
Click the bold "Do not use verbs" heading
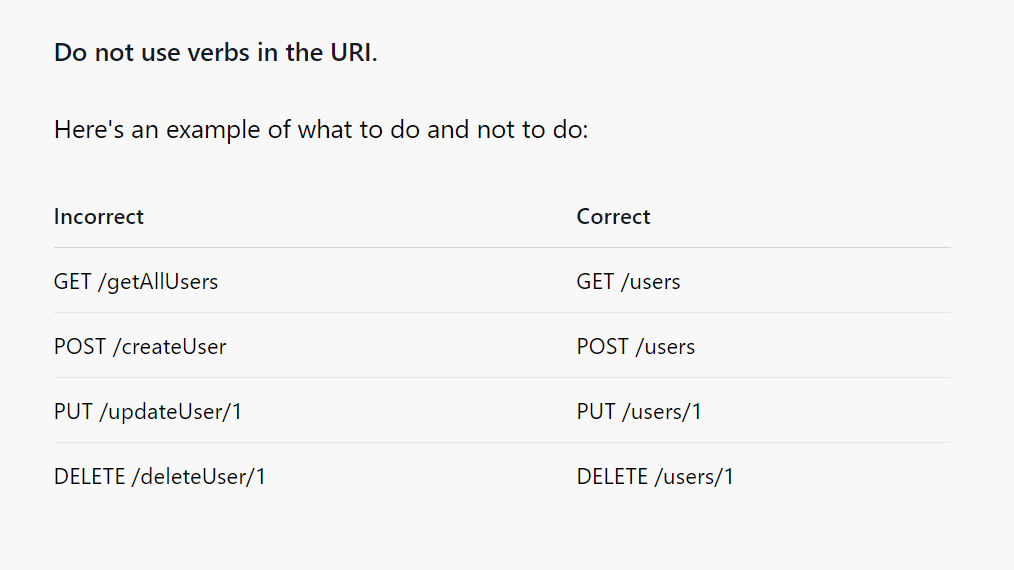tap(215, 53)
